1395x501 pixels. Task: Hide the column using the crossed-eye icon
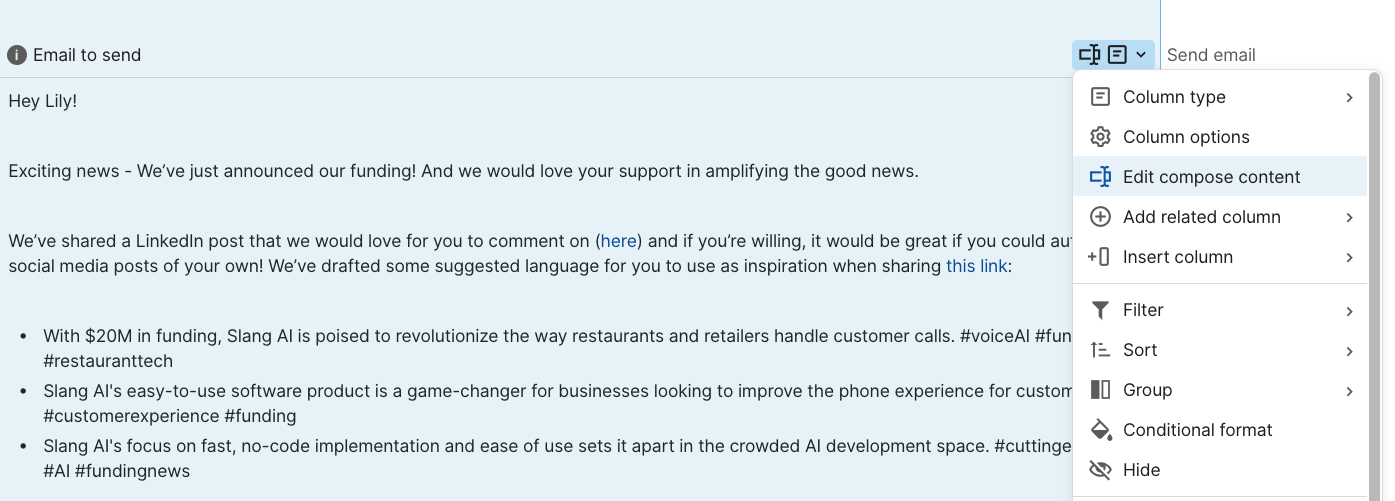[x=1100, y=470]
